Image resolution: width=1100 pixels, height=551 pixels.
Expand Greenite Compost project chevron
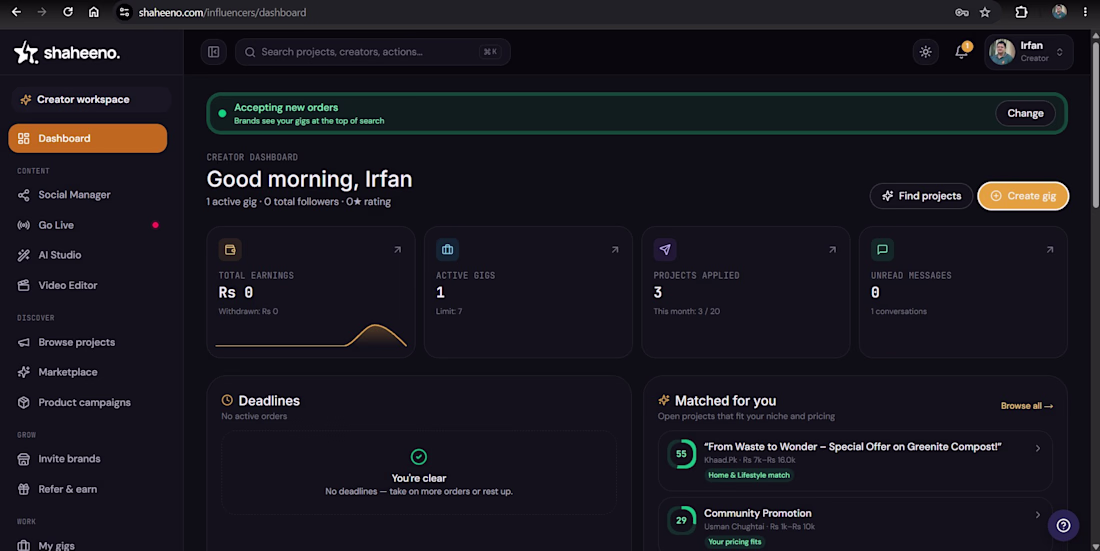click(1038, 448)
